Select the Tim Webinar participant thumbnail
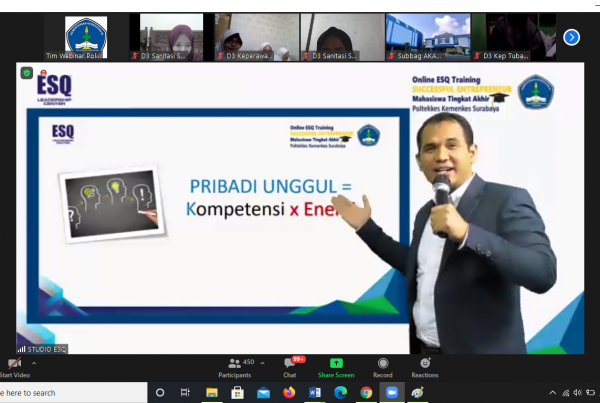This screenshot has width=600, height=403. pyautogui.click(x=87, y=37)
